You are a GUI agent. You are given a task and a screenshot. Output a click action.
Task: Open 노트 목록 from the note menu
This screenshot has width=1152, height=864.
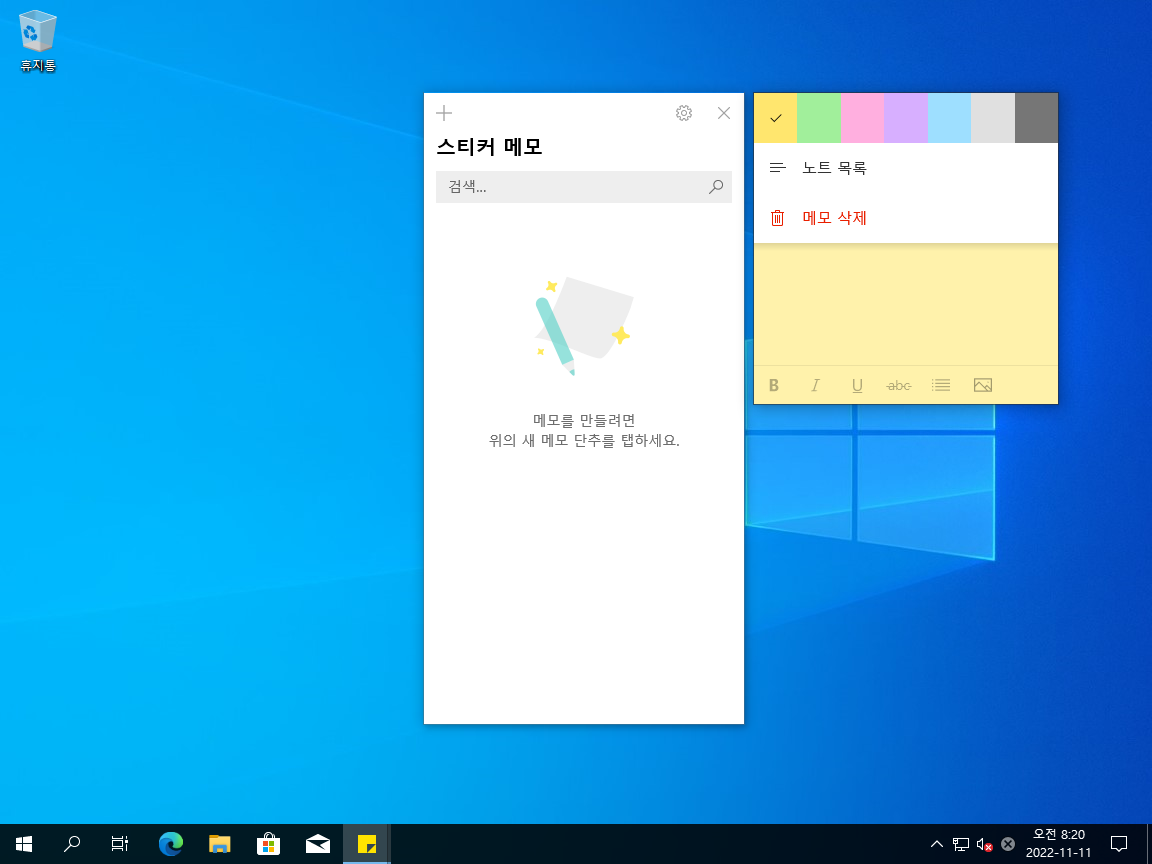[x=906, y=168]
